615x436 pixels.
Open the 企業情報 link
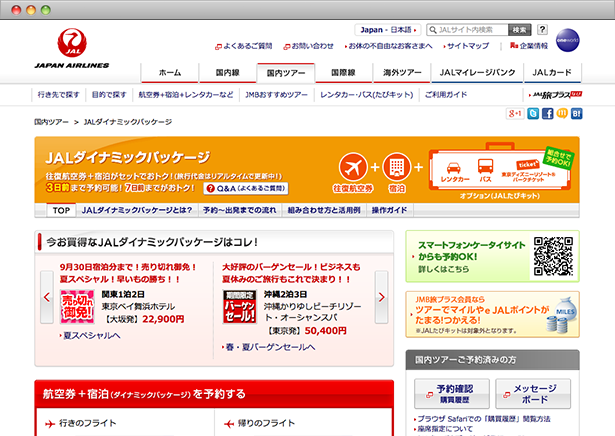(529, 46)
